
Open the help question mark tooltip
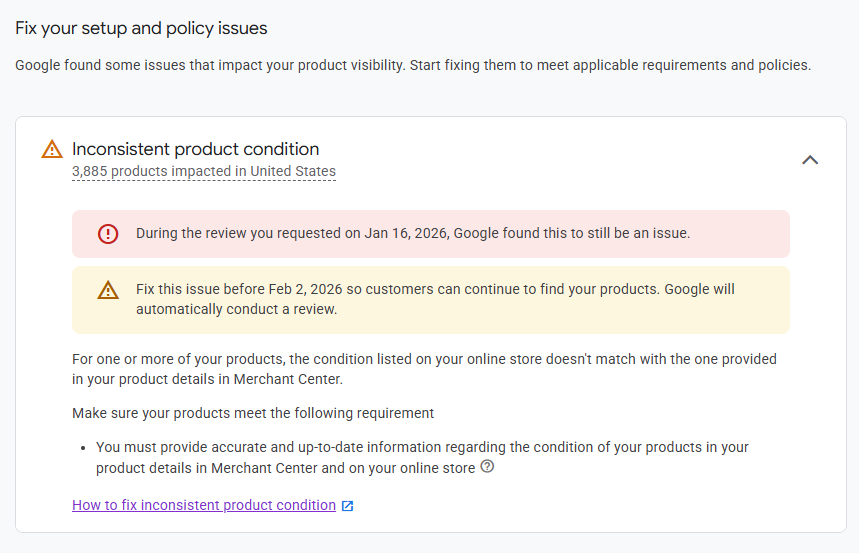click(487, 467)
